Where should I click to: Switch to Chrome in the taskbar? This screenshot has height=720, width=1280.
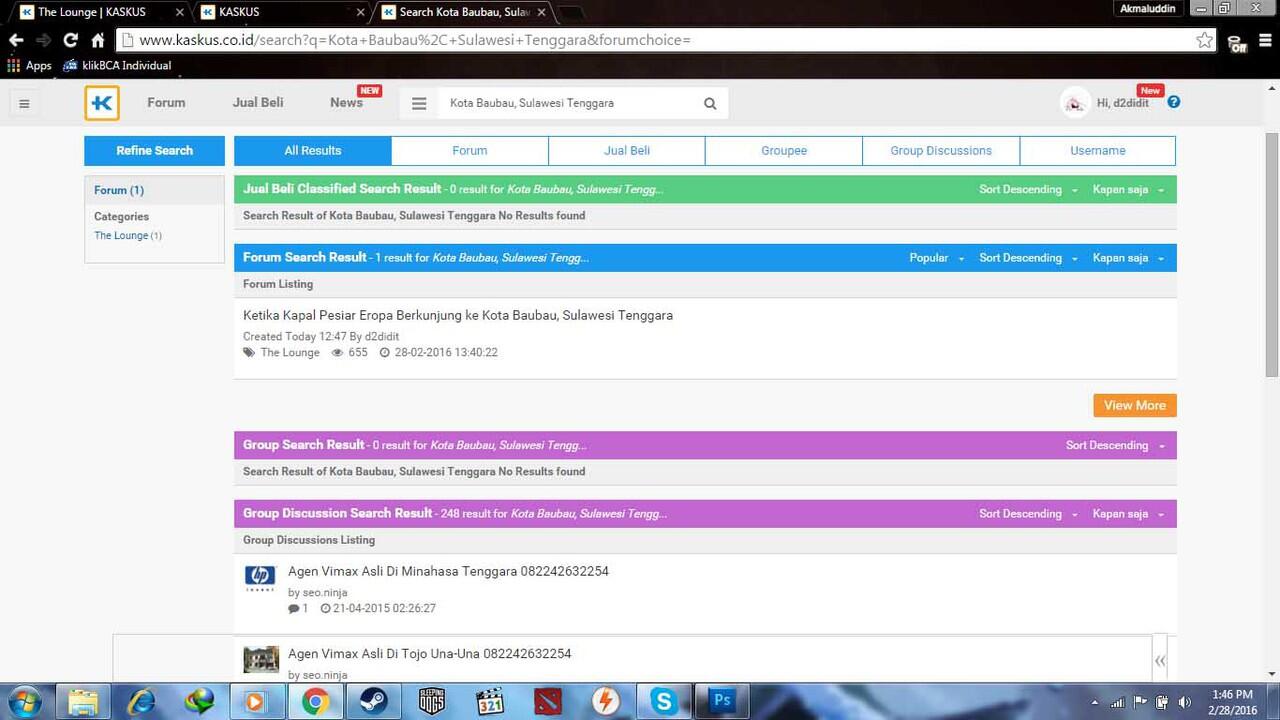tap(315, 701)
